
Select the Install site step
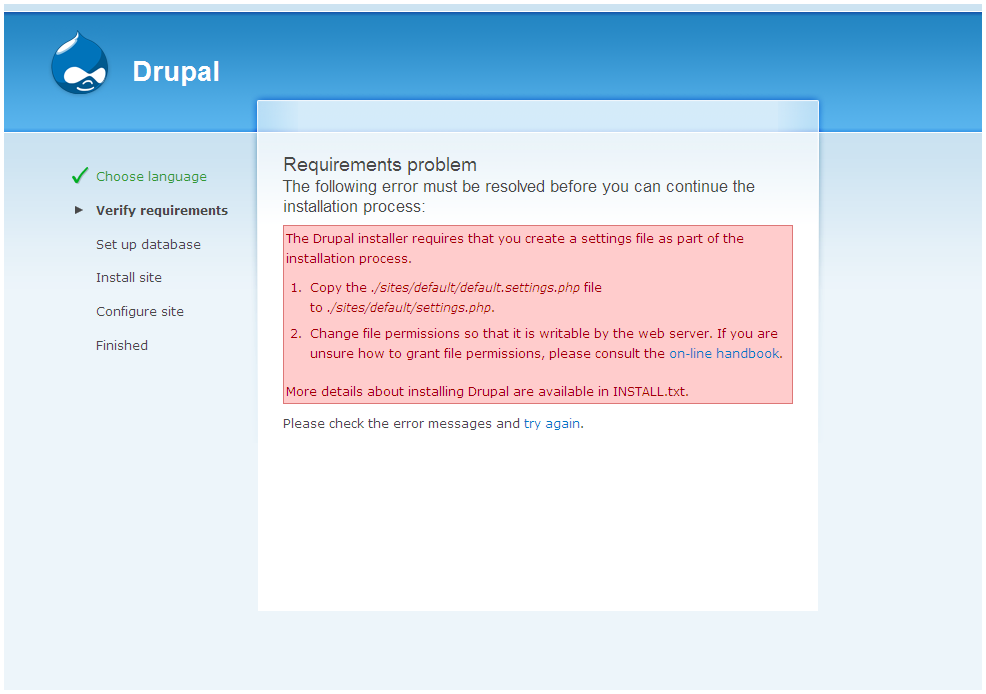(129, 277)
